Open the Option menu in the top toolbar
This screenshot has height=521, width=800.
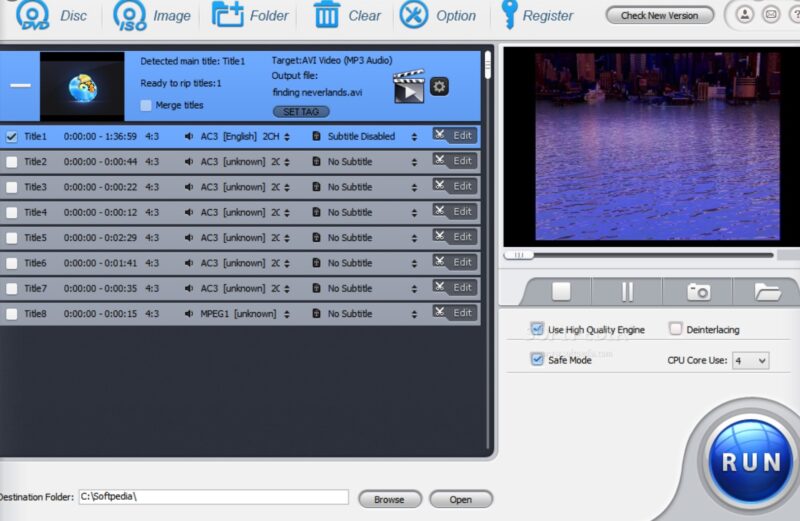(x=438, y=15)
